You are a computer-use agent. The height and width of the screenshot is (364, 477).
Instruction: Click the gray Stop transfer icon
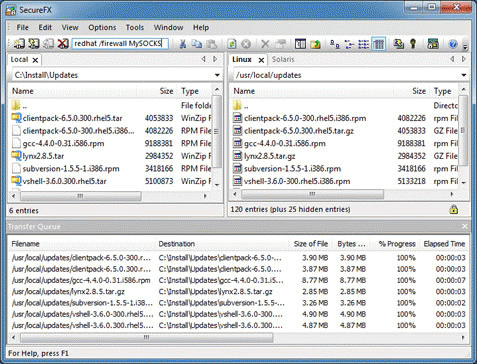[246, 44]
